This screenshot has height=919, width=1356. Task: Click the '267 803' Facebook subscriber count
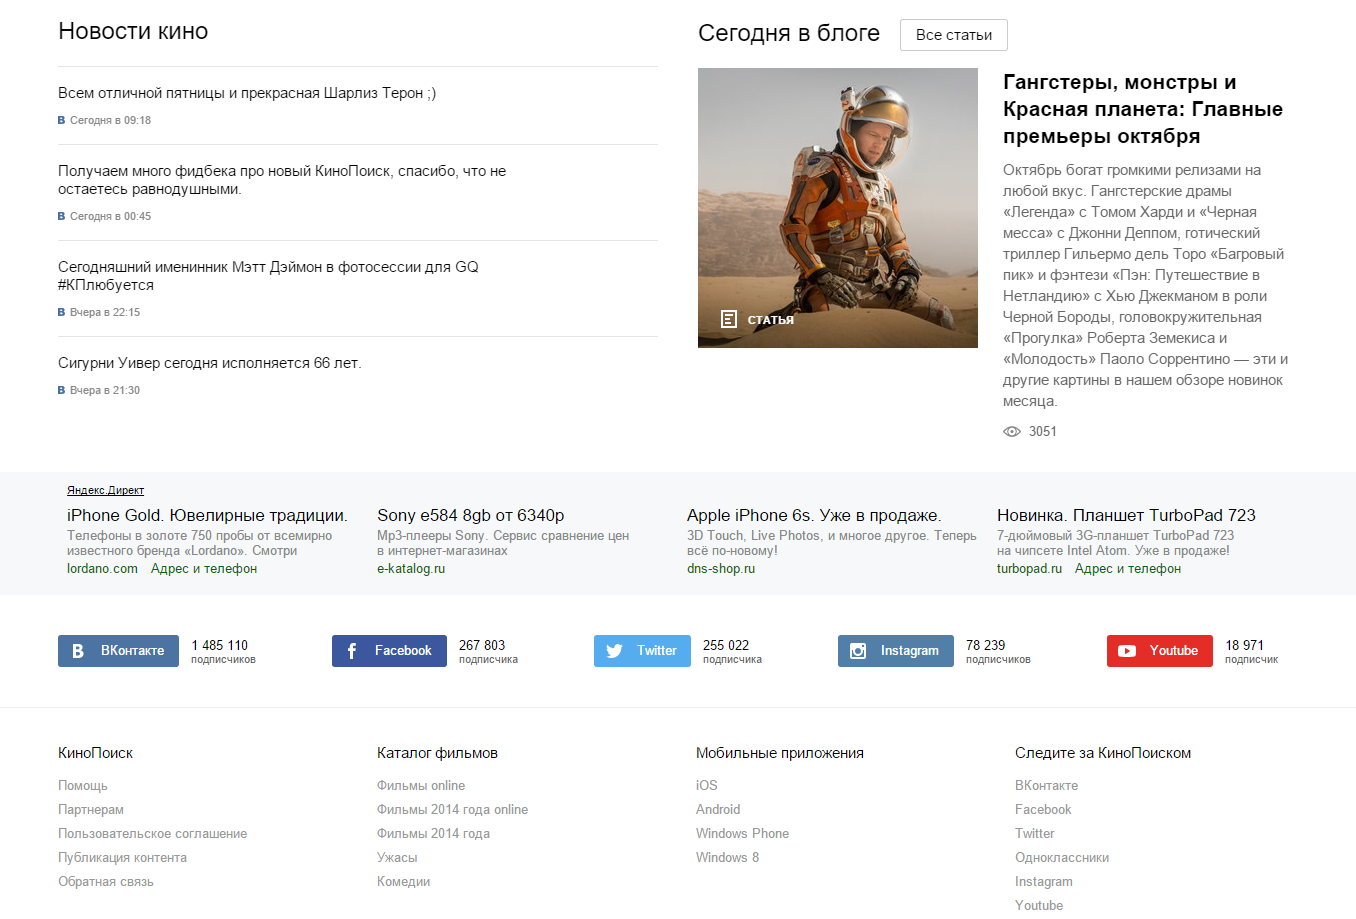482,646
